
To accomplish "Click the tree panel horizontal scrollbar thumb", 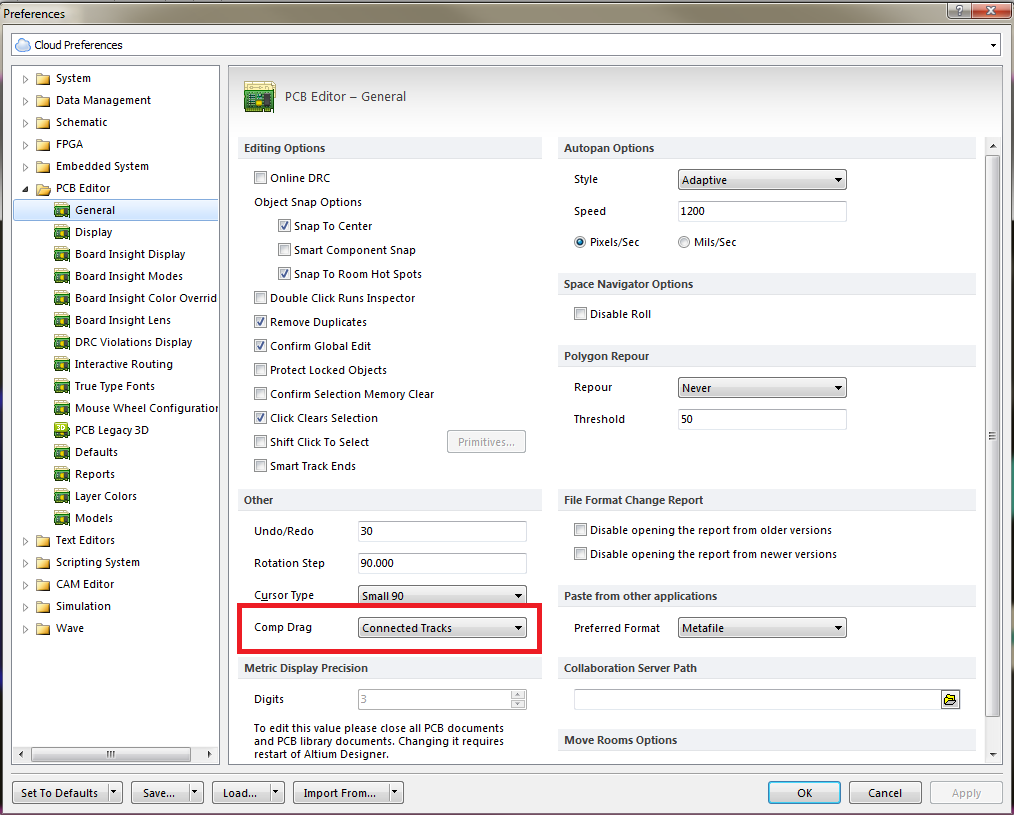I will click(111, 754).
